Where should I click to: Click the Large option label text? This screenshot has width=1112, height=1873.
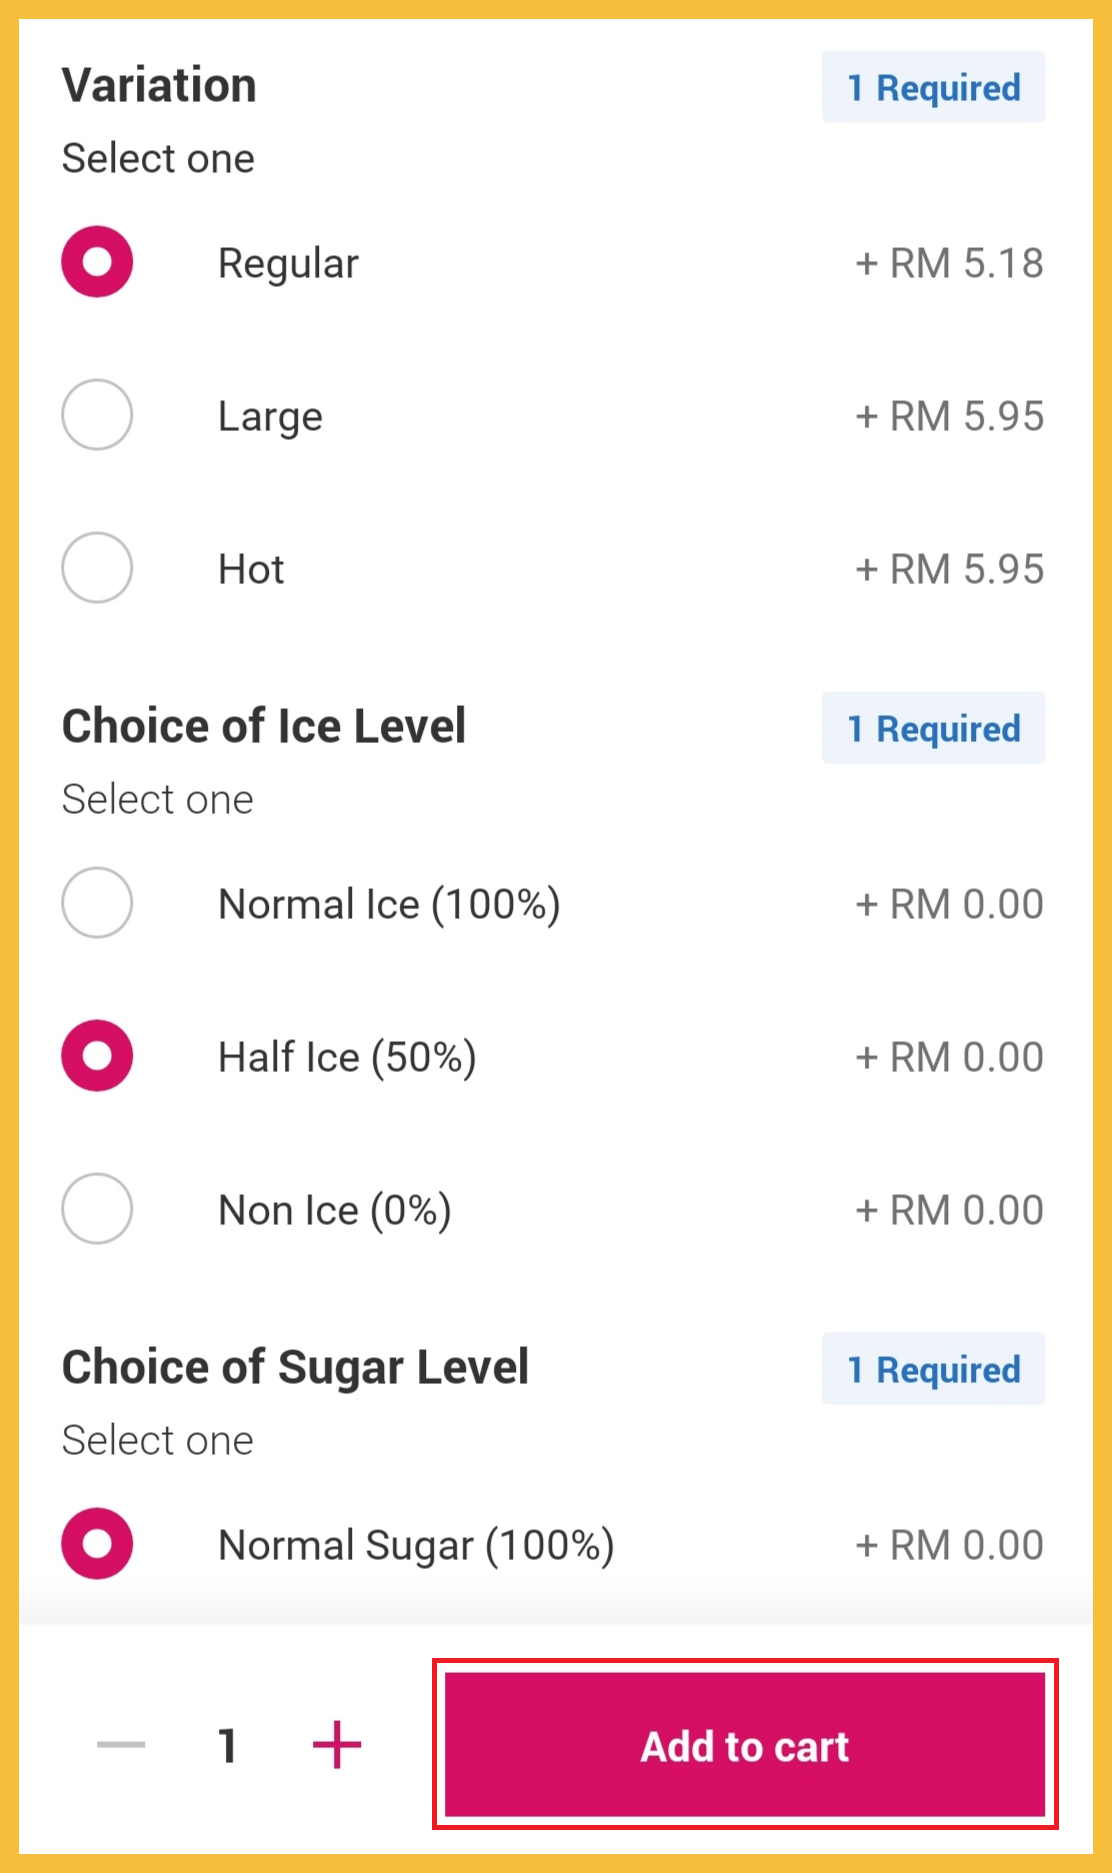coord(270,416)
